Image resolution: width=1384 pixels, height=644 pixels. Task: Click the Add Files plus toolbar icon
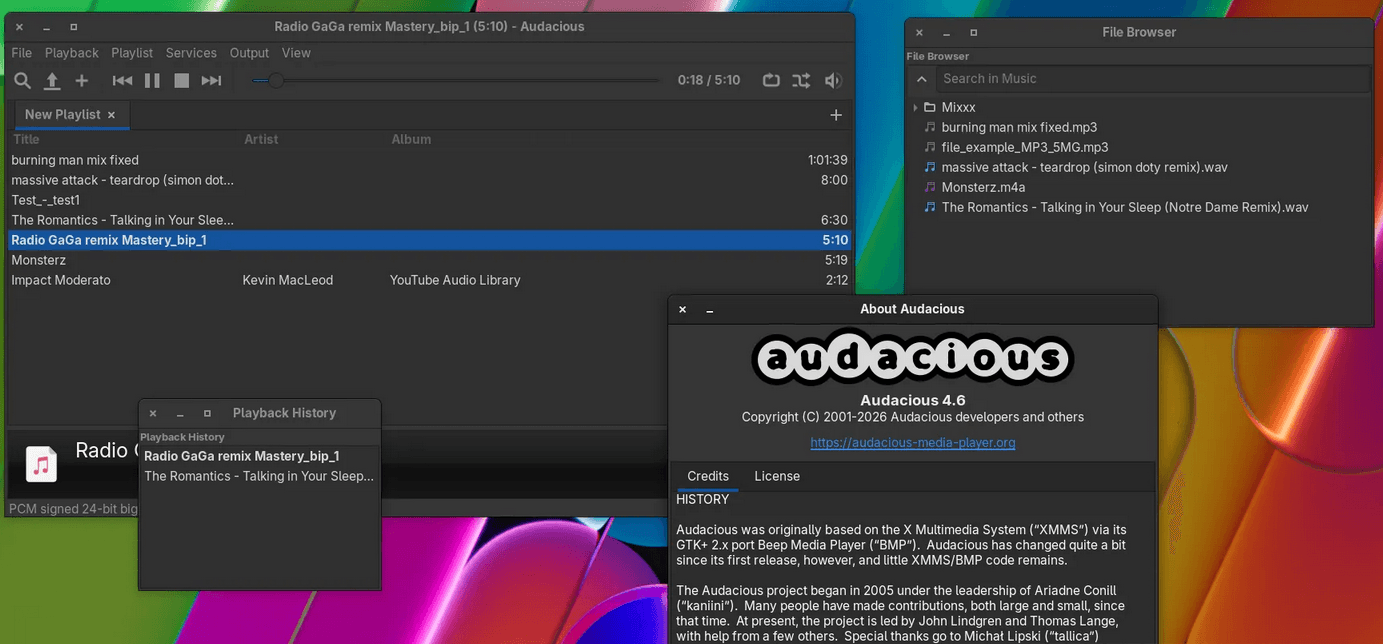[82, 81]
